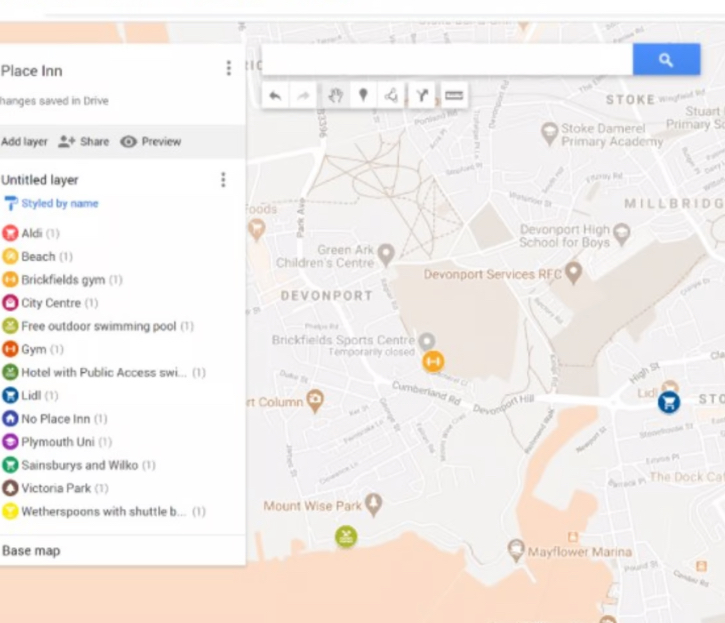Select the Draw a line tool

point(391,95)
